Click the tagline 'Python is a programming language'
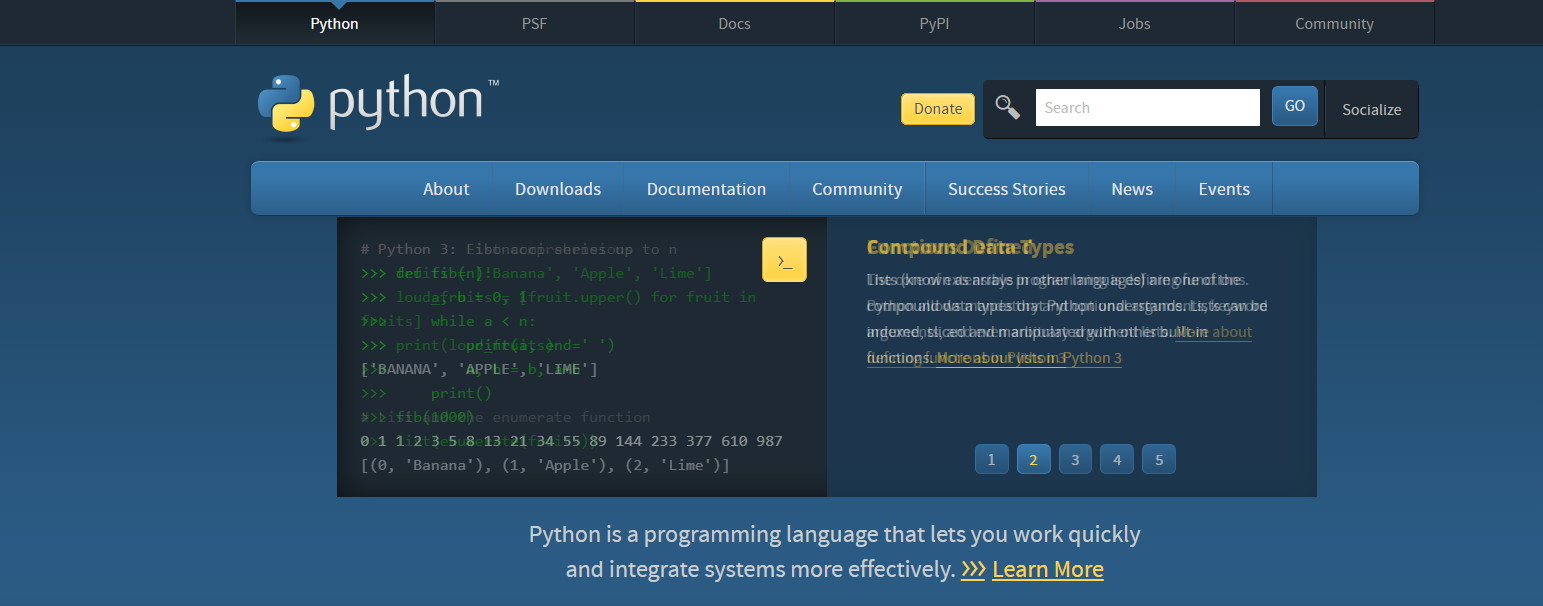The width and height of the screenshot is (1543, 606). click(x=835, y=534)
